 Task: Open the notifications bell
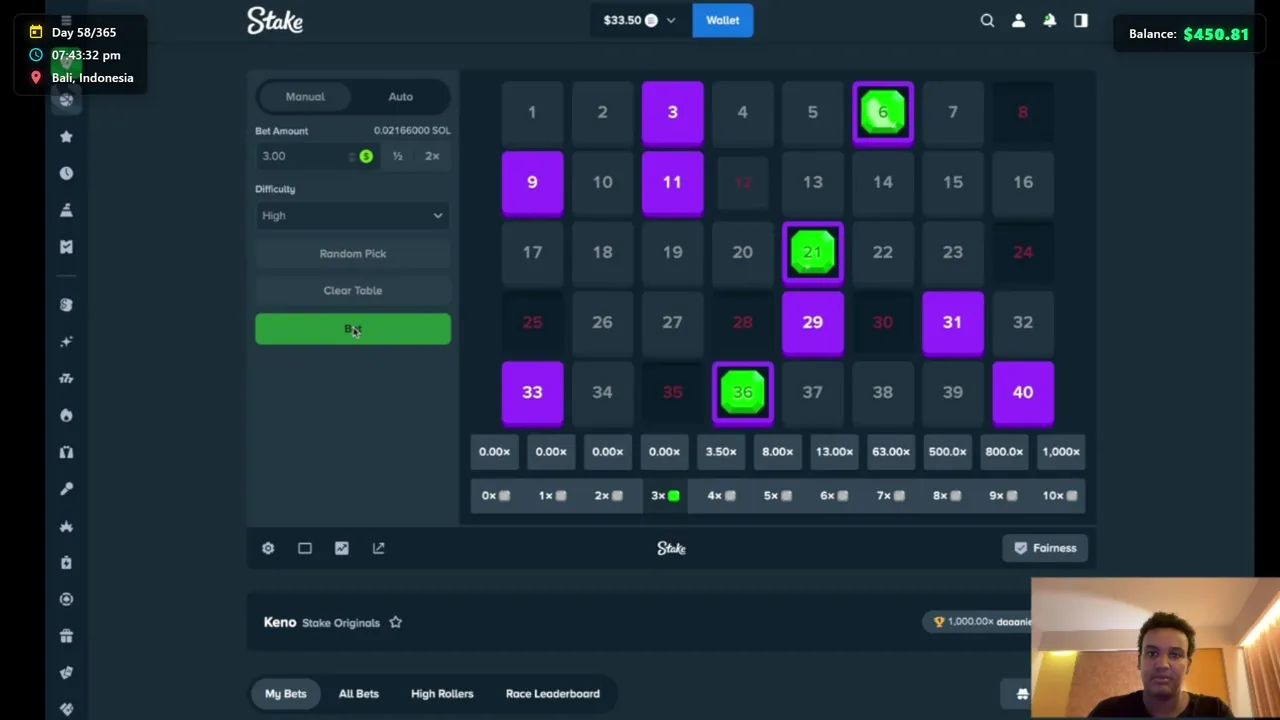(x=1049, y=20)
